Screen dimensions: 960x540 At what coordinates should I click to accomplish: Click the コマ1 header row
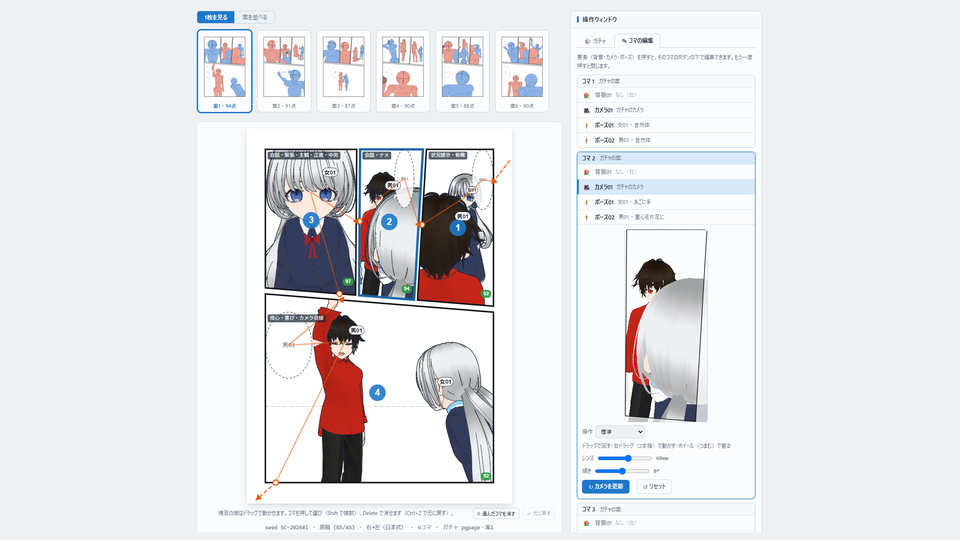click(x=666, y=81)
